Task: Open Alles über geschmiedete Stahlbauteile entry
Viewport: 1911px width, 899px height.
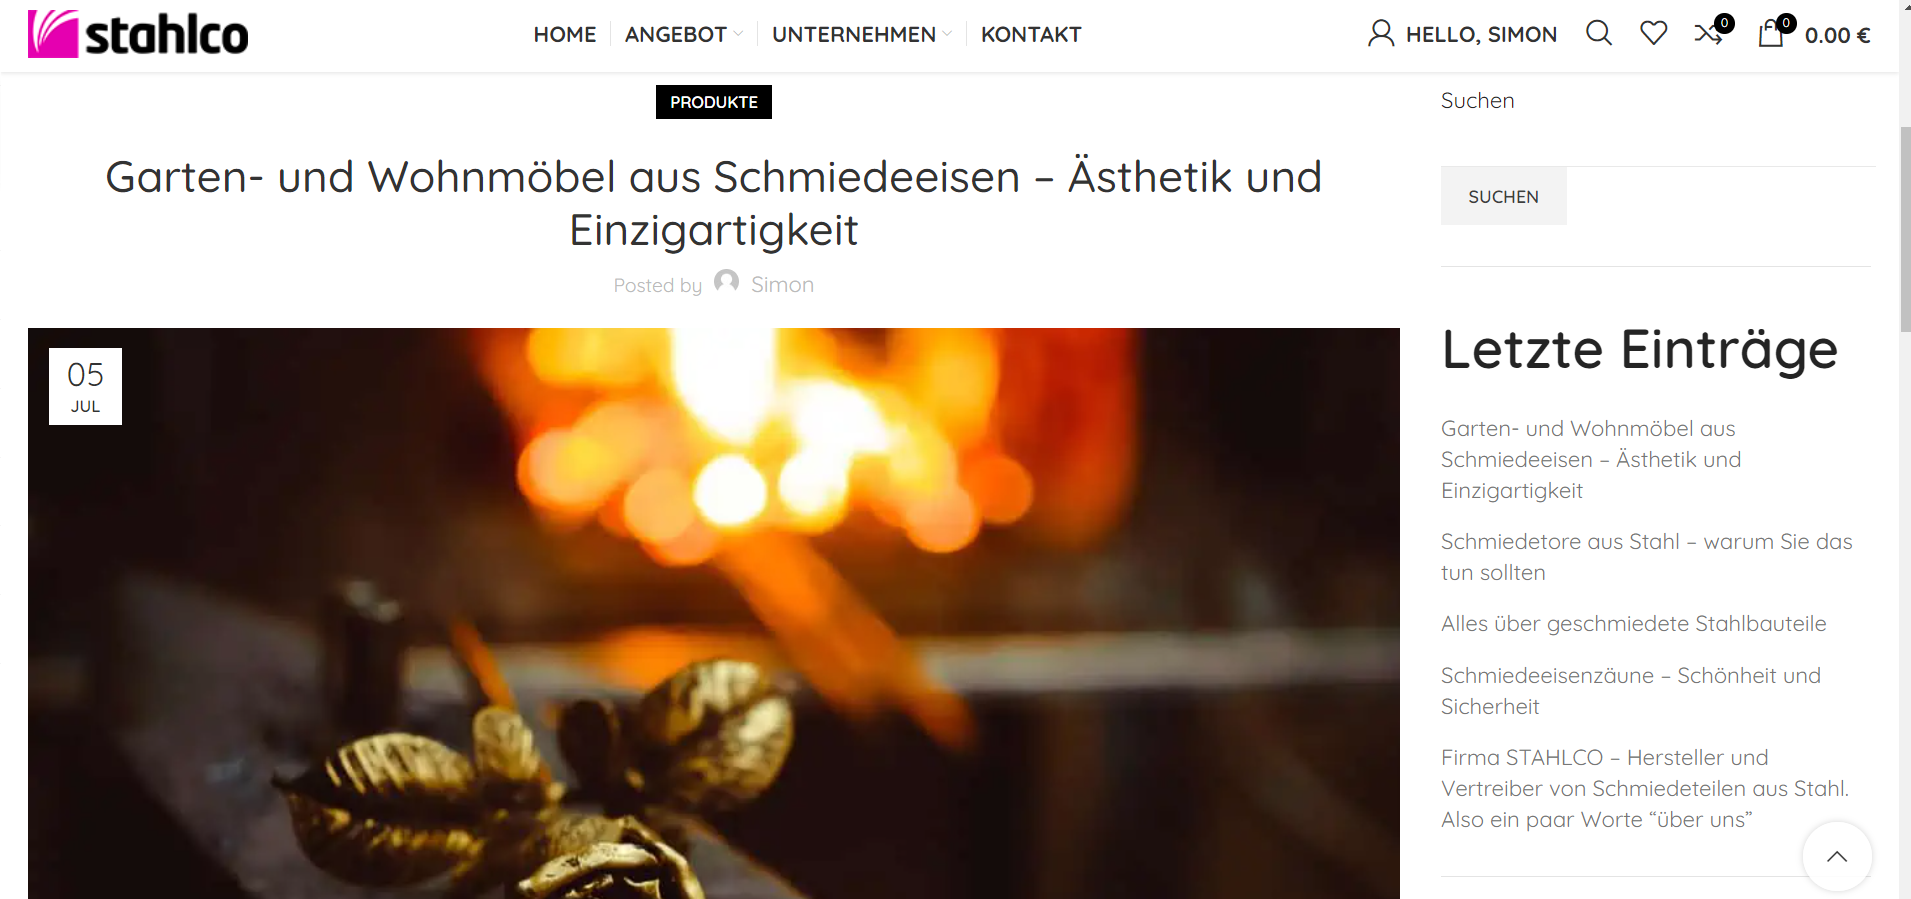Action: click(x=1633, y=624)
